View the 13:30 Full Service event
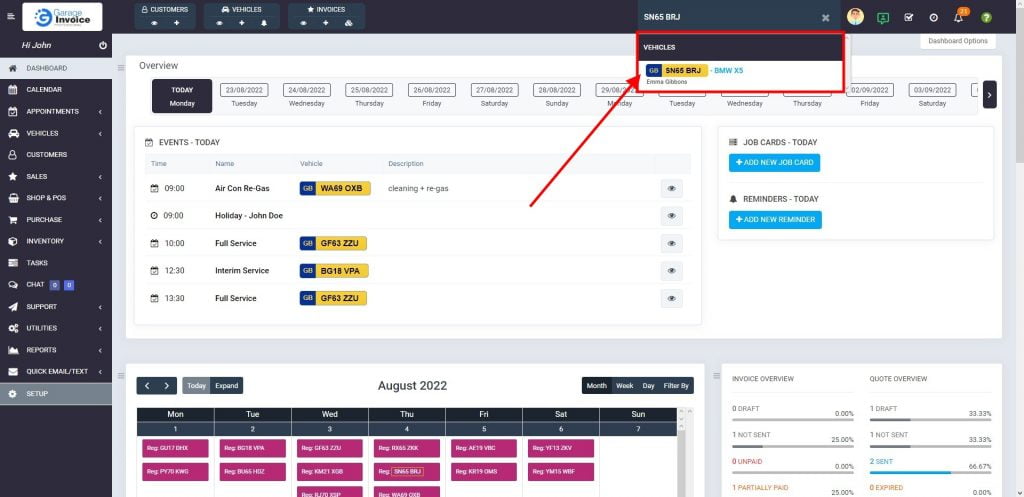Image resolution: width=1024 pixels, height=497 pixels. tap(671, 298)
